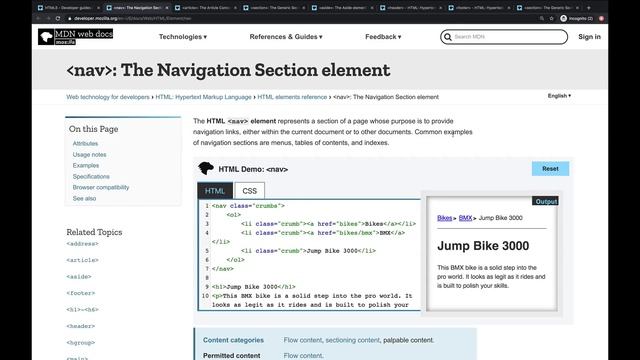This screenshot has width=640, height=360.
Task: Switch to the CSS tab in the demo
Action: pos(249,191)
